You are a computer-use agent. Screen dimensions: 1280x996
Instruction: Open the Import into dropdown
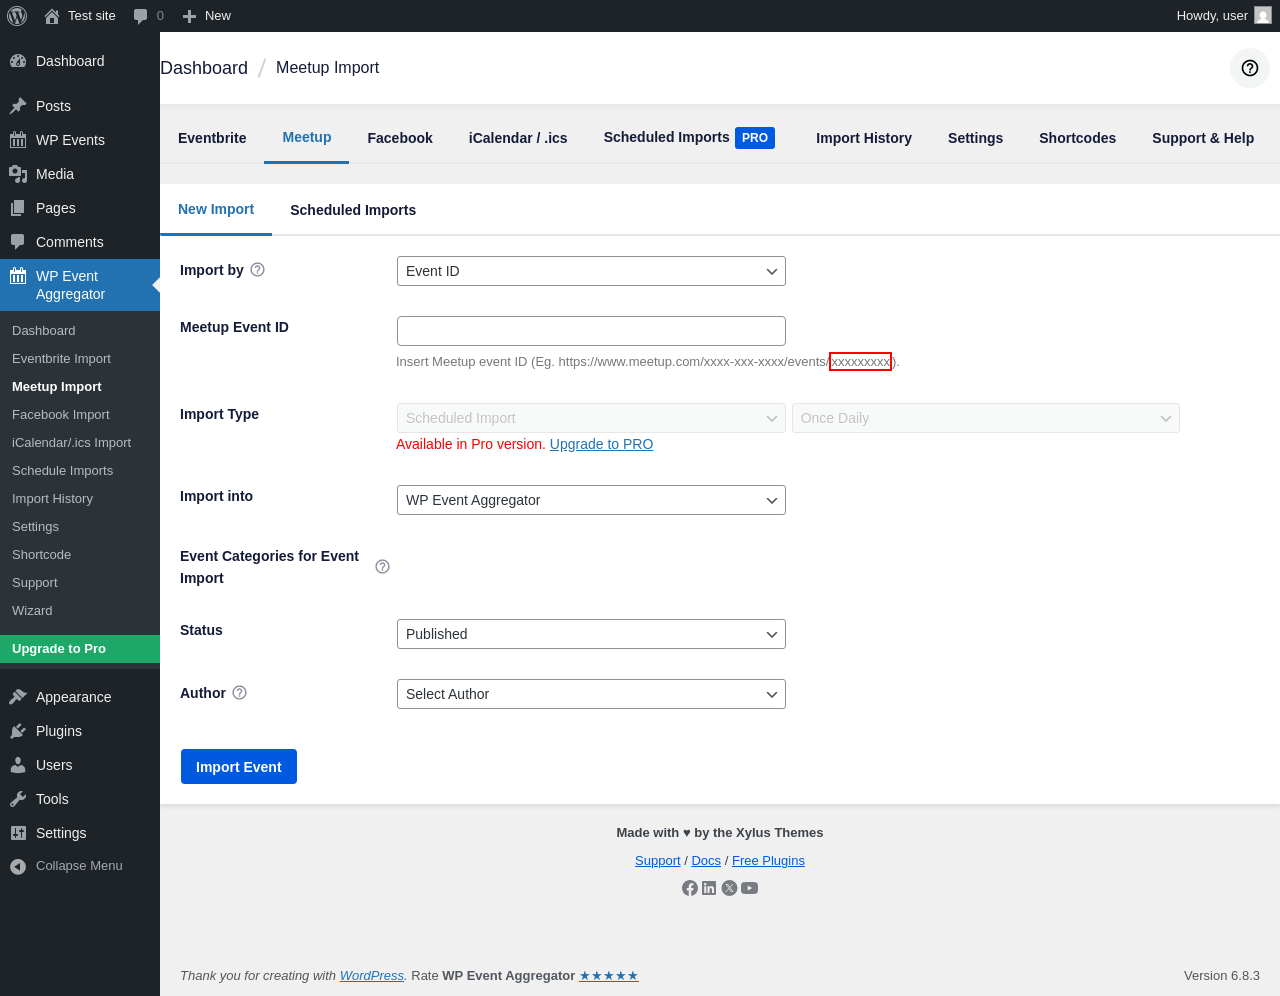pos(591,500)
